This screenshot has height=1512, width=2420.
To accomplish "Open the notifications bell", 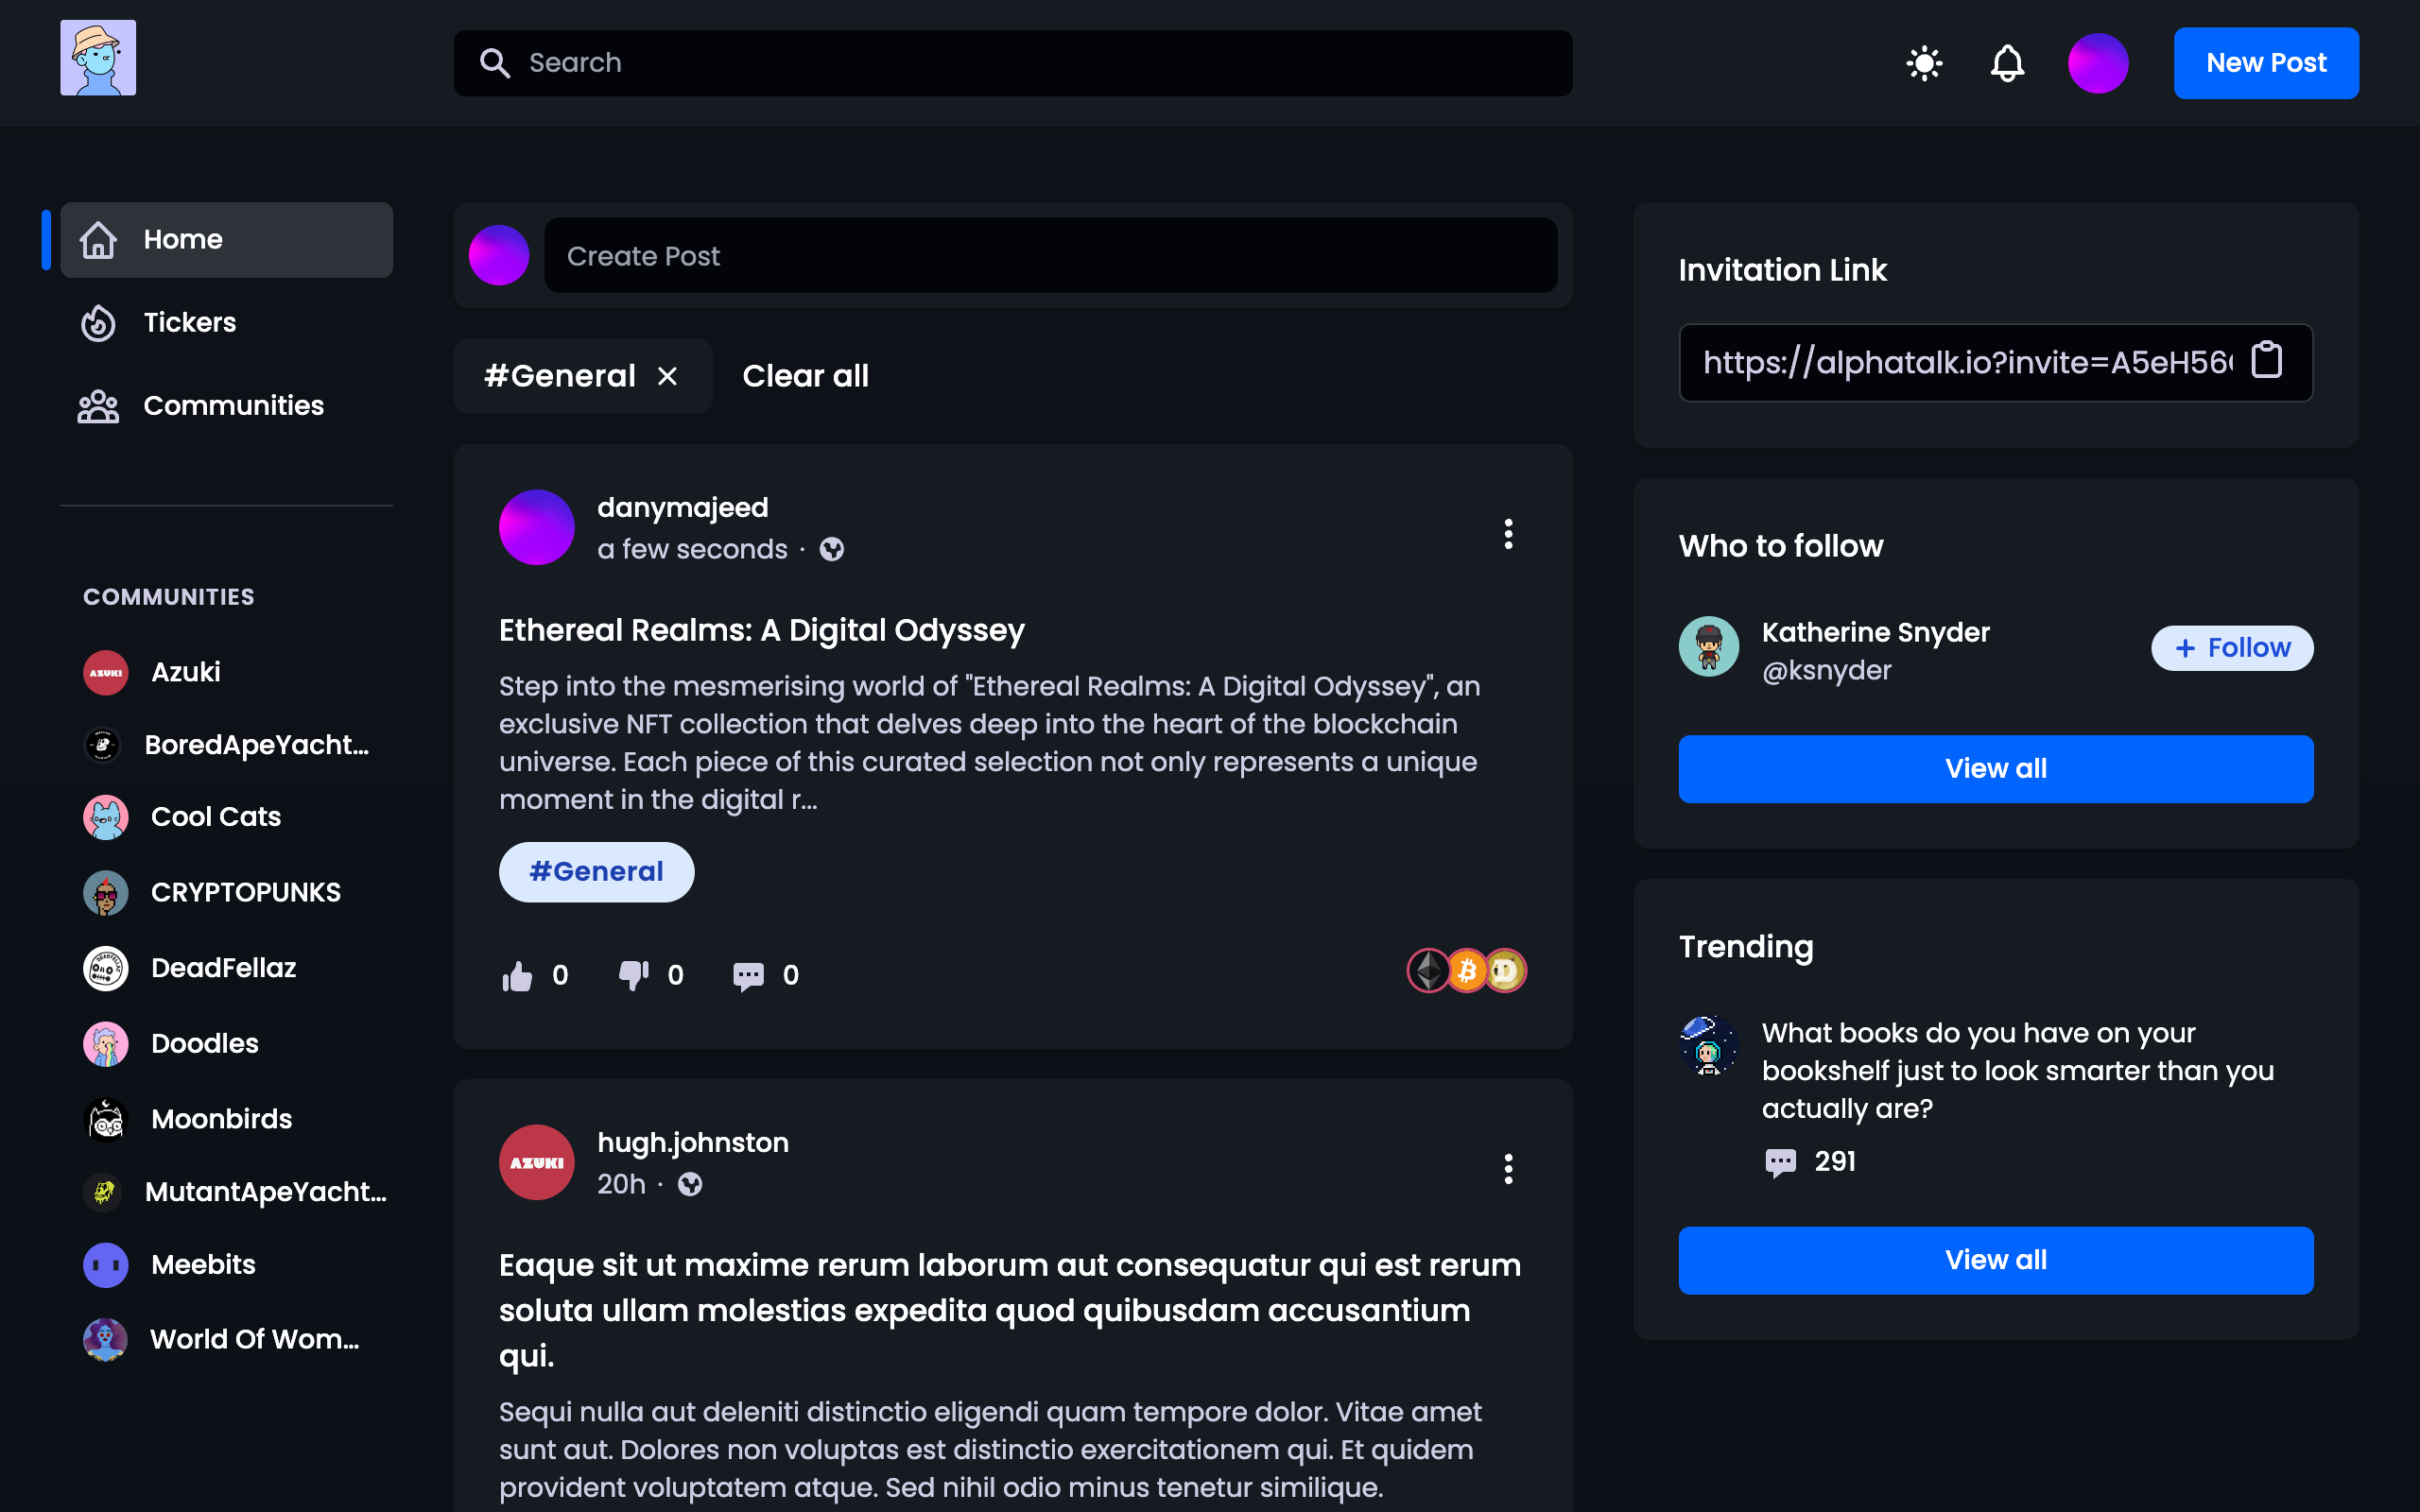I will click(2007, 63).
